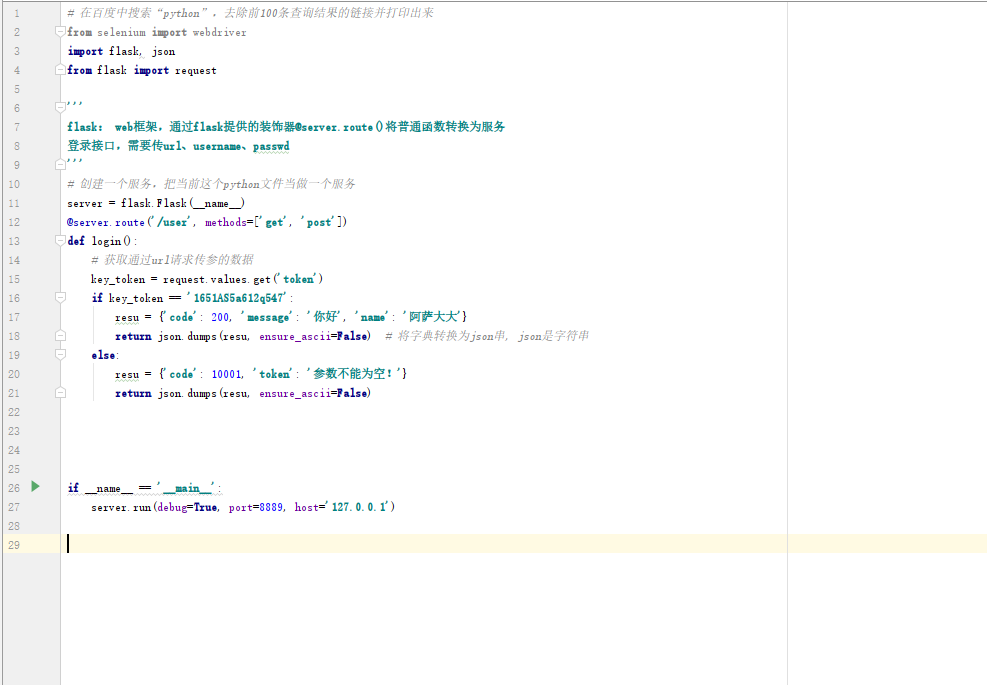Click the 'username' word in the docstring
Viewport: 987px width, 685px height.
point(217,146)
